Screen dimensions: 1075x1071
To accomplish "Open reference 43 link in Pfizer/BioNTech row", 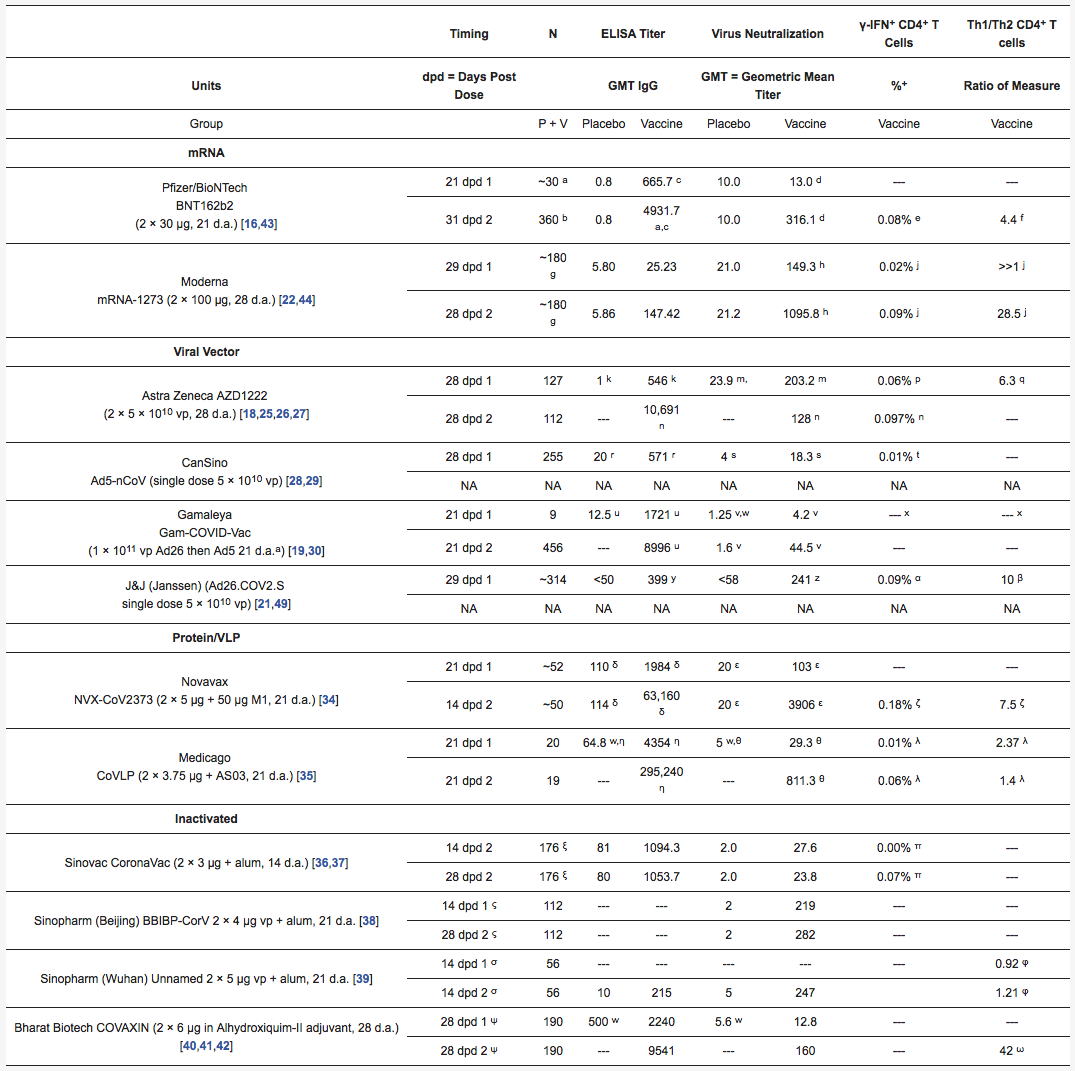I will [267, 224].
